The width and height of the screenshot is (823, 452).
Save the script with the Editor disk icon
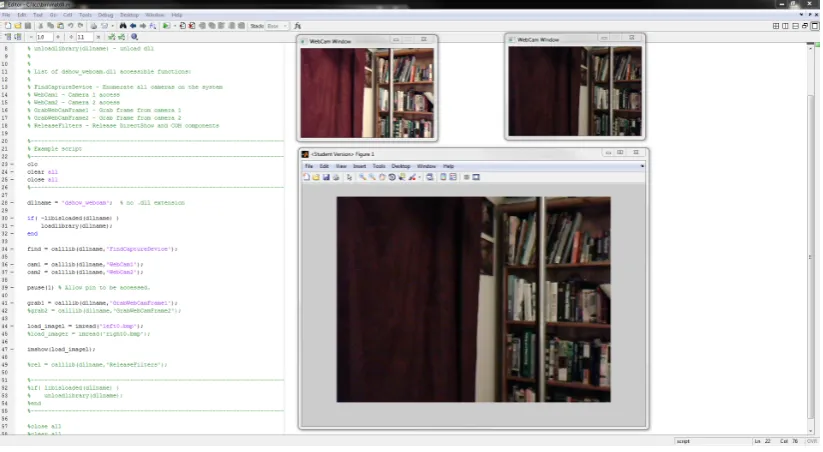coord(28,26)
